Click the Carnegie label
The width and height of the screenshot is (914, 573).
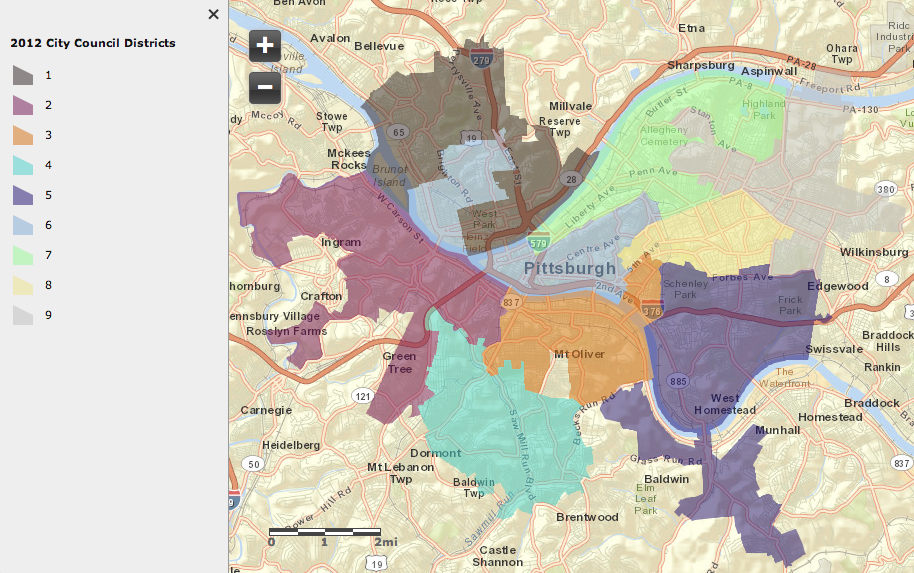point(266,410)
